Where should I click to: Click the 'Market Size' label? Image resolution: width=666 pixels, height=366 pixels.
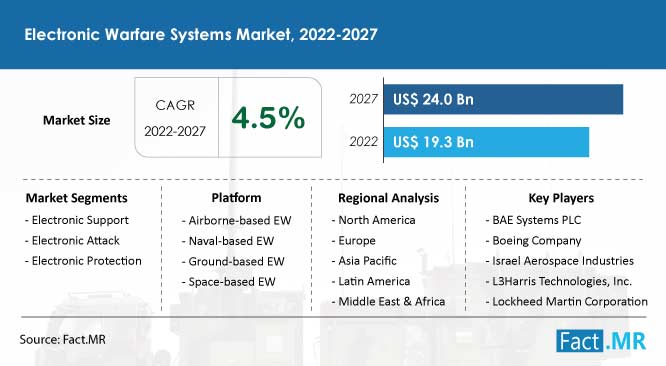click(x=76, y=121)
